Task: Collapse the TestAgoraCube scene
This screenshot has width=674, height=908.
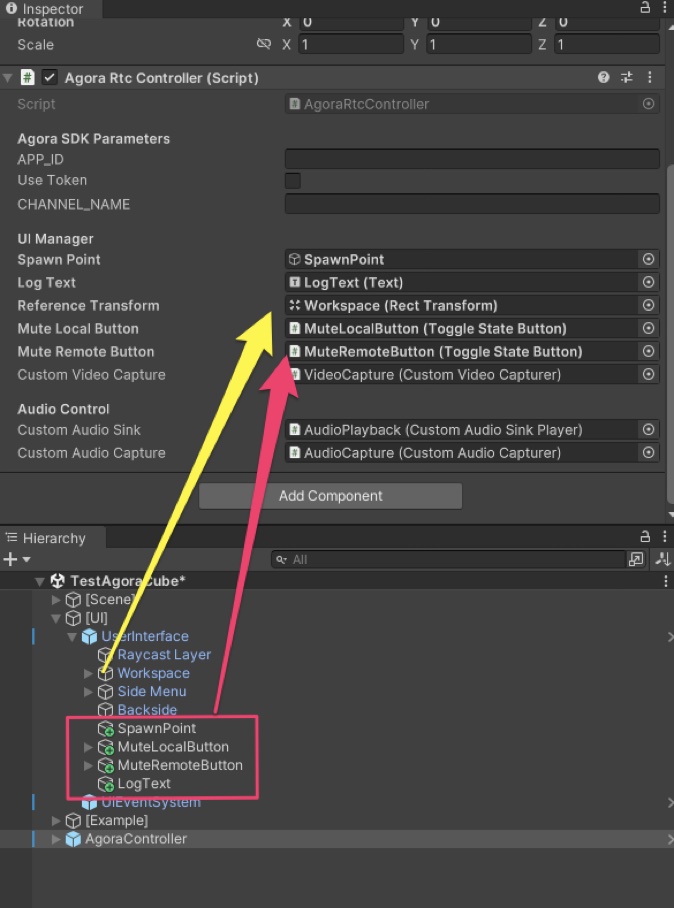Action: [39, 581]
